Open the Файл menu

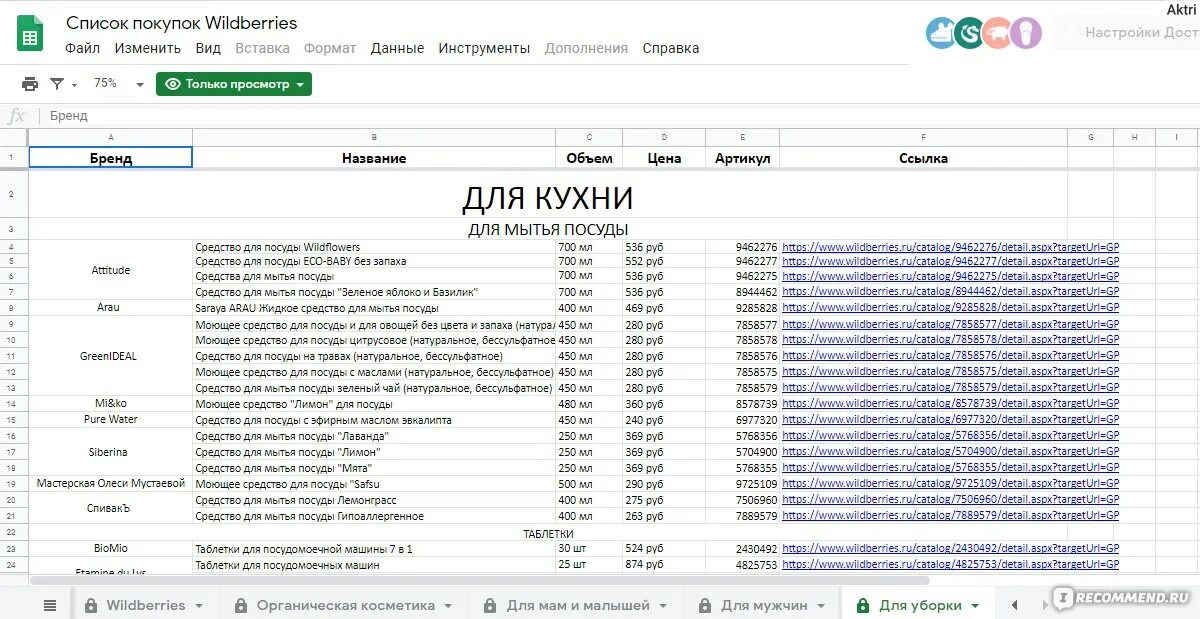tap(82, 48)
